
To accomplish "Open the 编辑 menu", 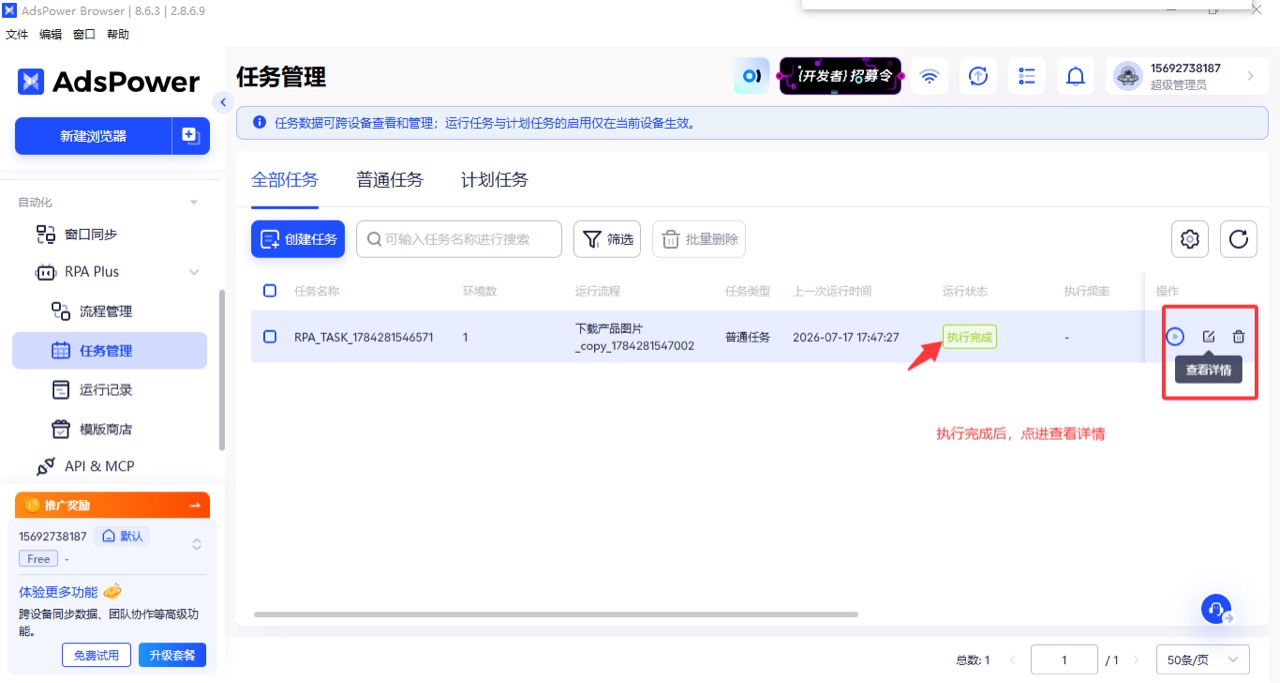I will (x=50, y=34).
